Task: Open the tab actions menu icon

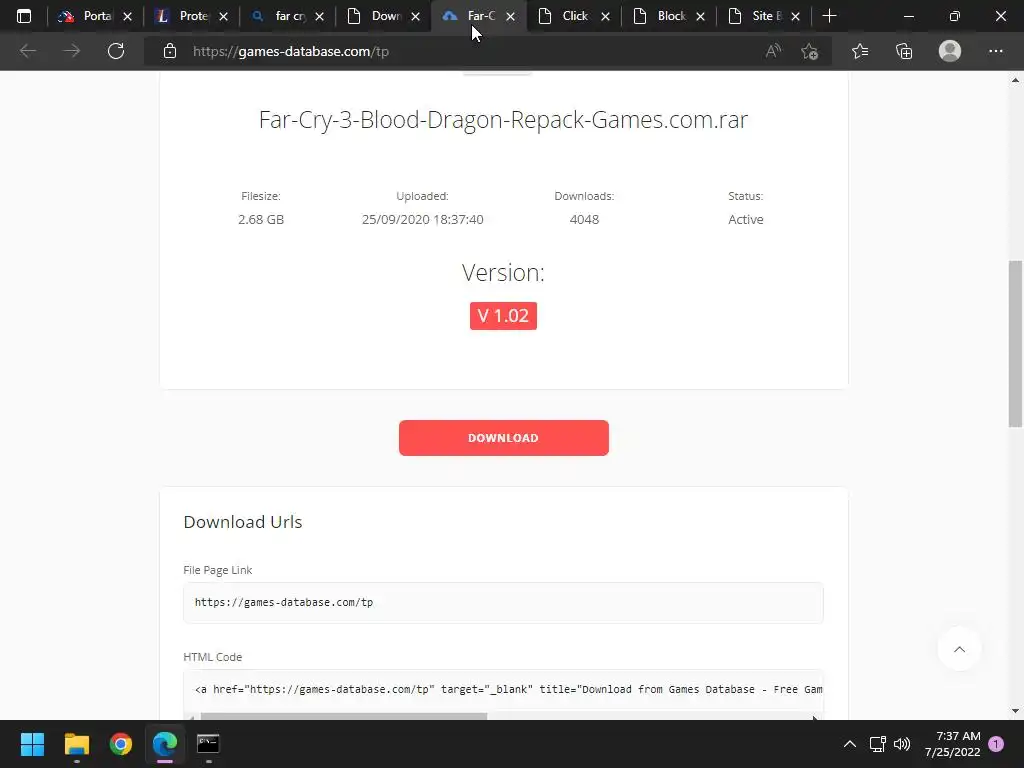Action: click(x=24, y=16)
